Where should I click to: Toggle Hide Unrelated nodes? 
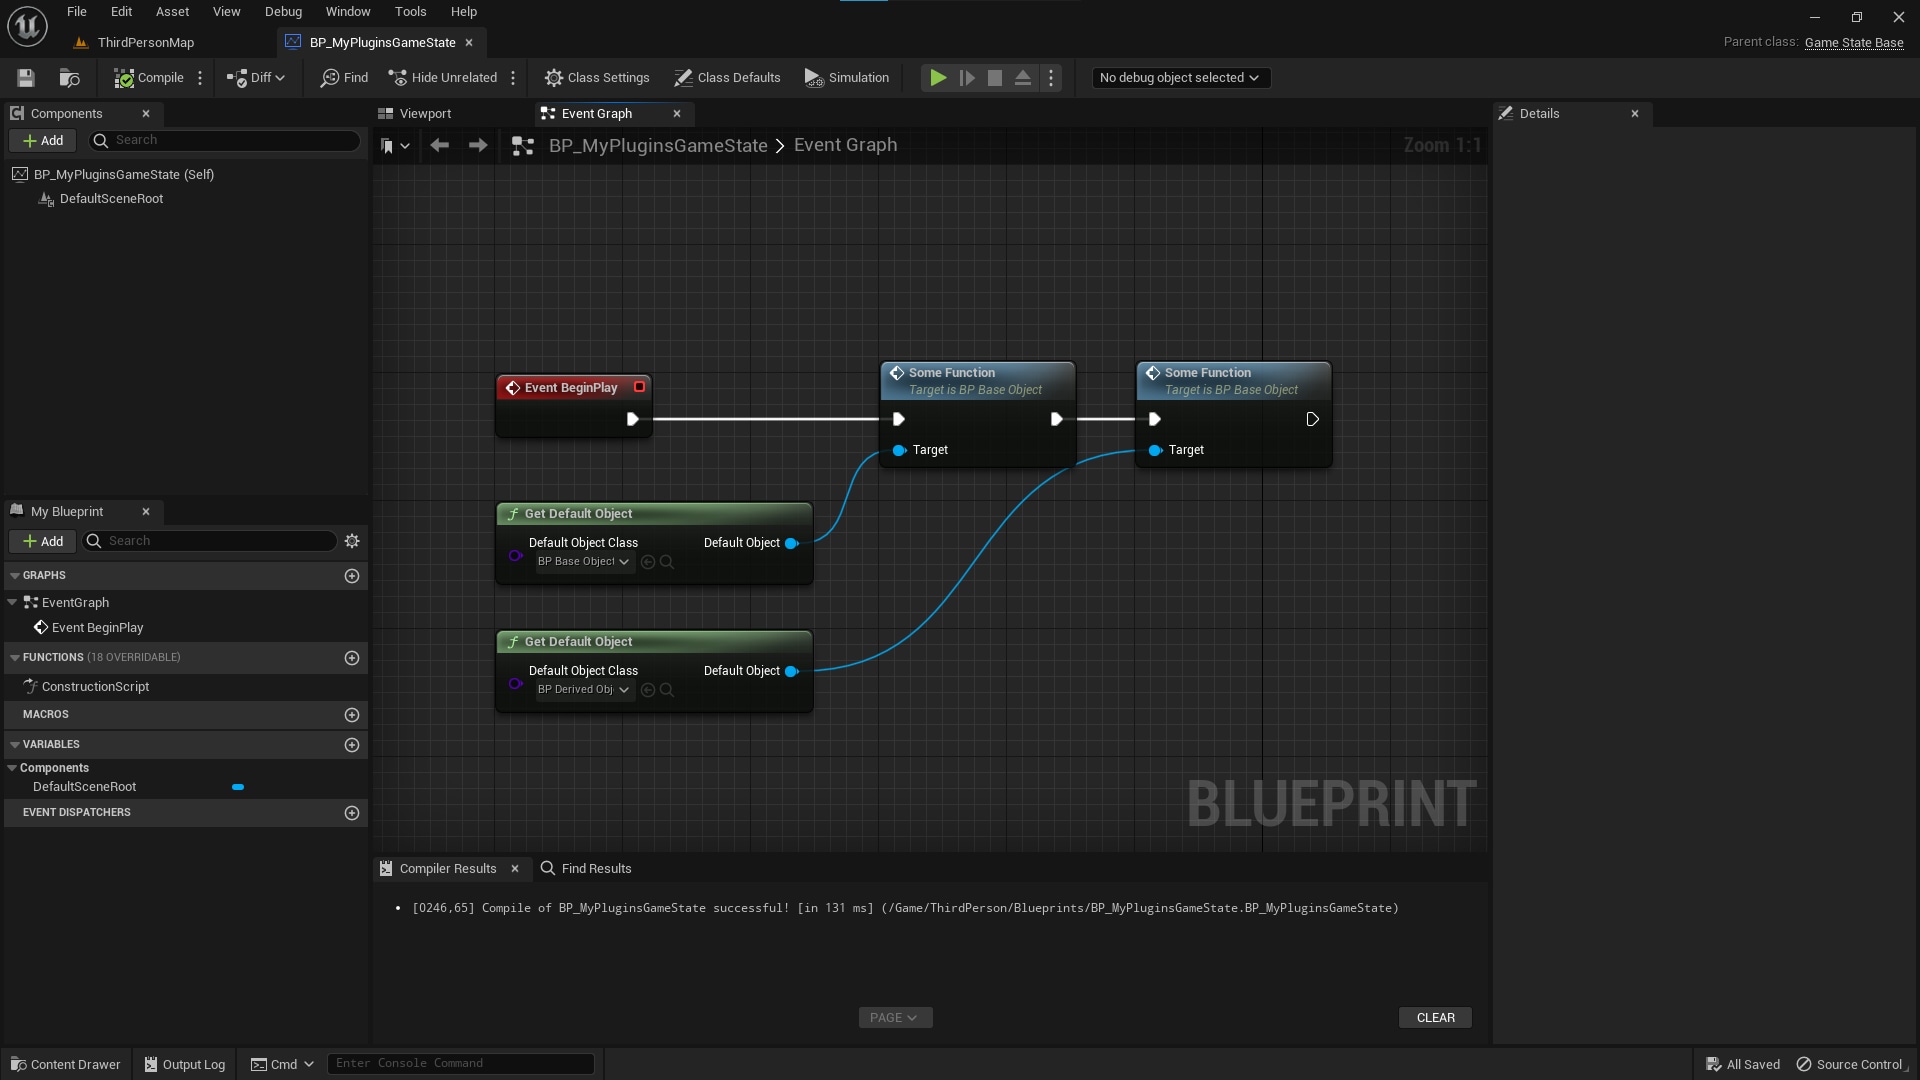[441, 77]
